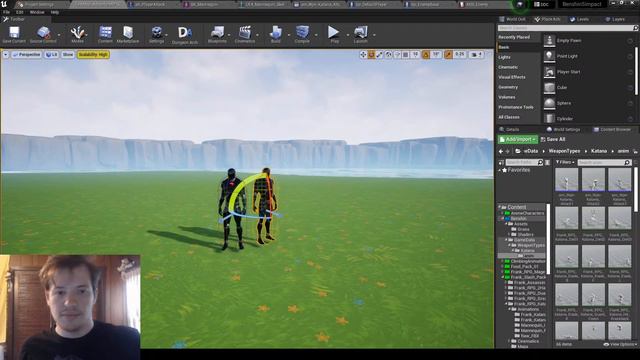Switch to the World Outliner tab

pyautogui.click(x=513, y=19)
